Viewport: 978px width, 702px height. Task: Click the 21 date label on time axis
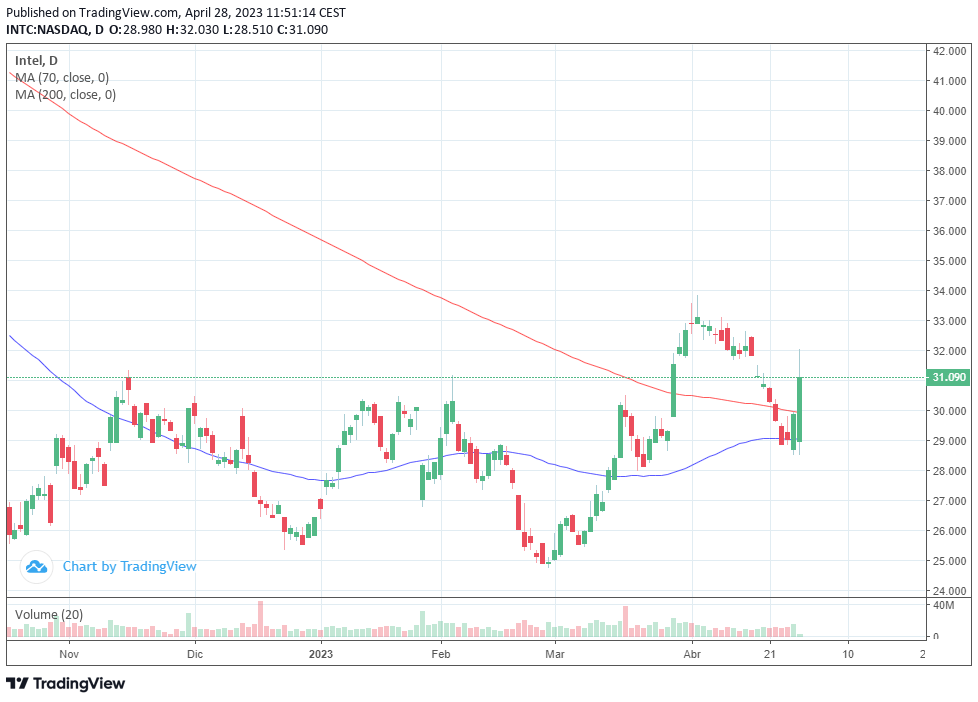click(770, 654)
